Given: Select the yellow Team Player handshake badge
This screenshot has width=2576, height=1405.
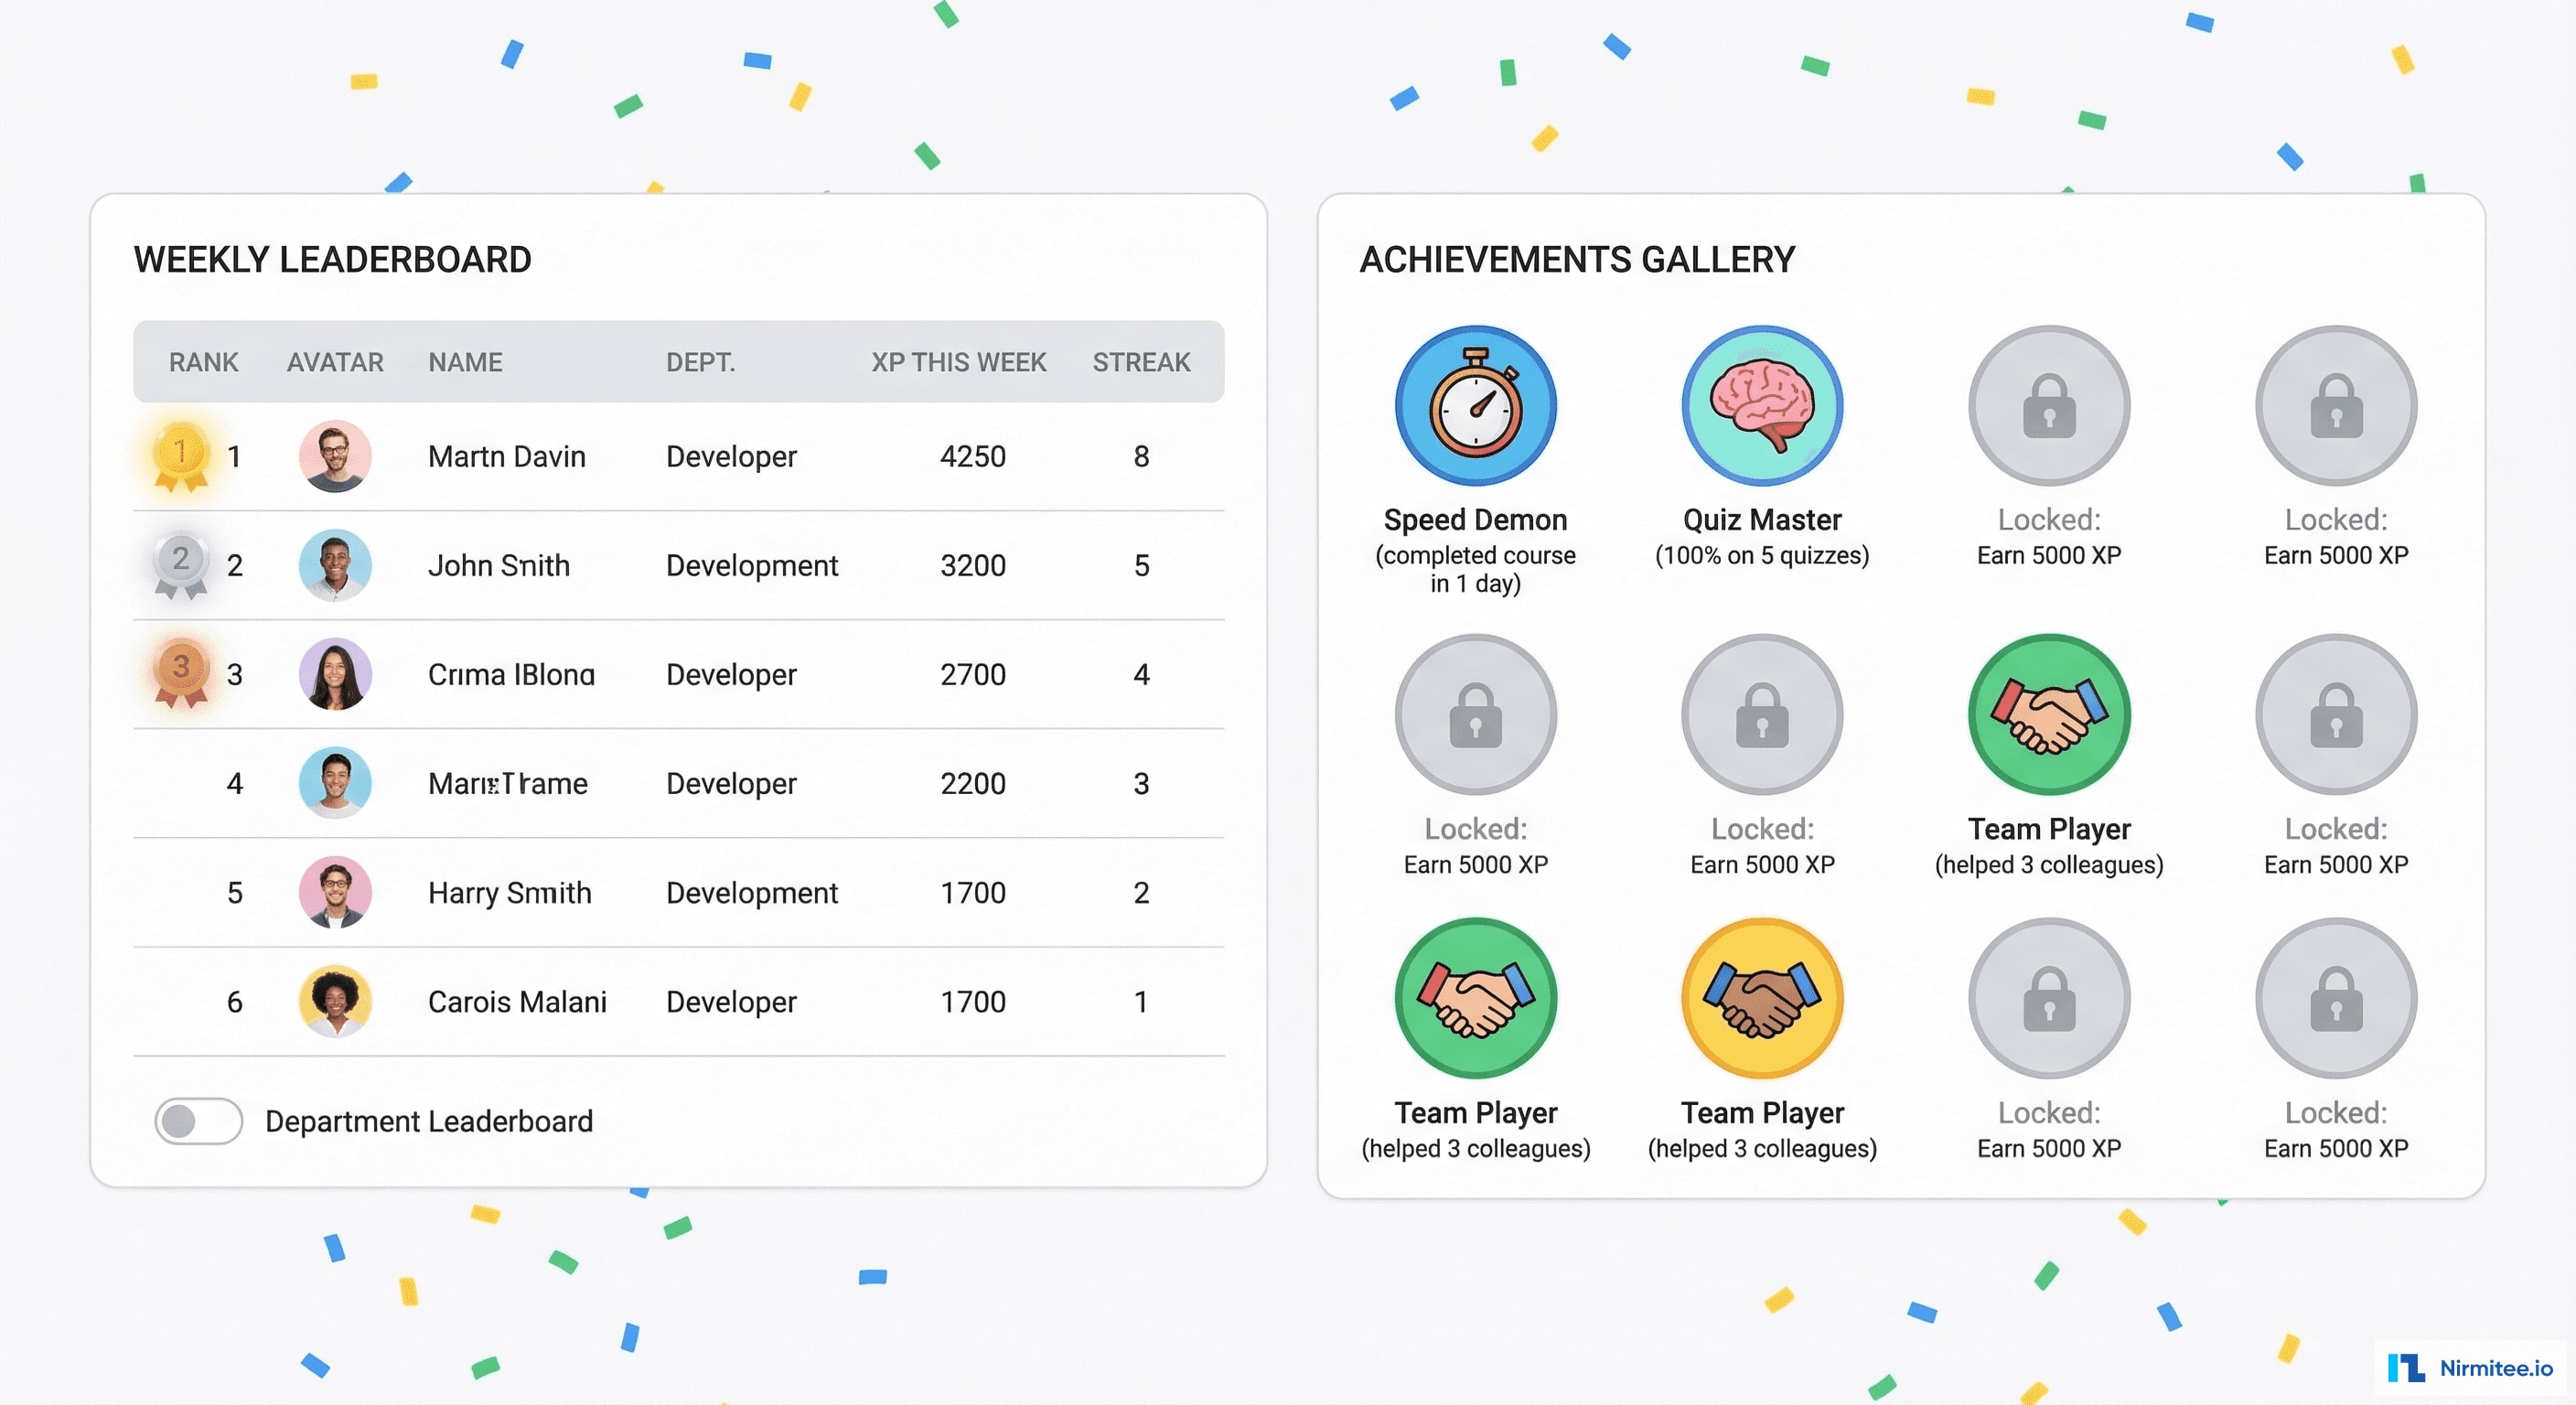Looking at the screenshot, I should (x=1762, y=996).
